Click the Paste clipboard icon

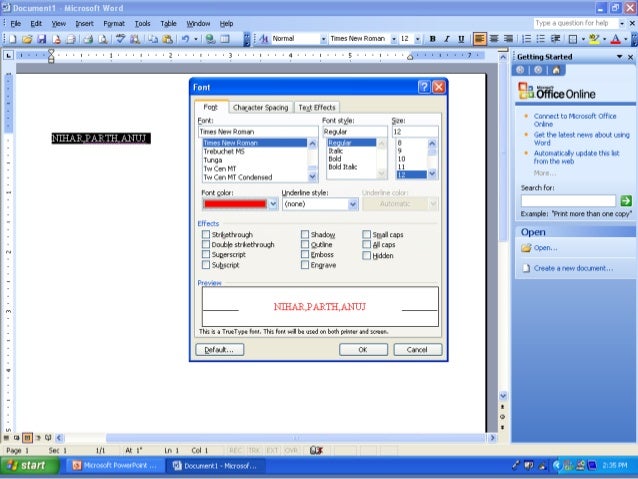tap(167, 39)
